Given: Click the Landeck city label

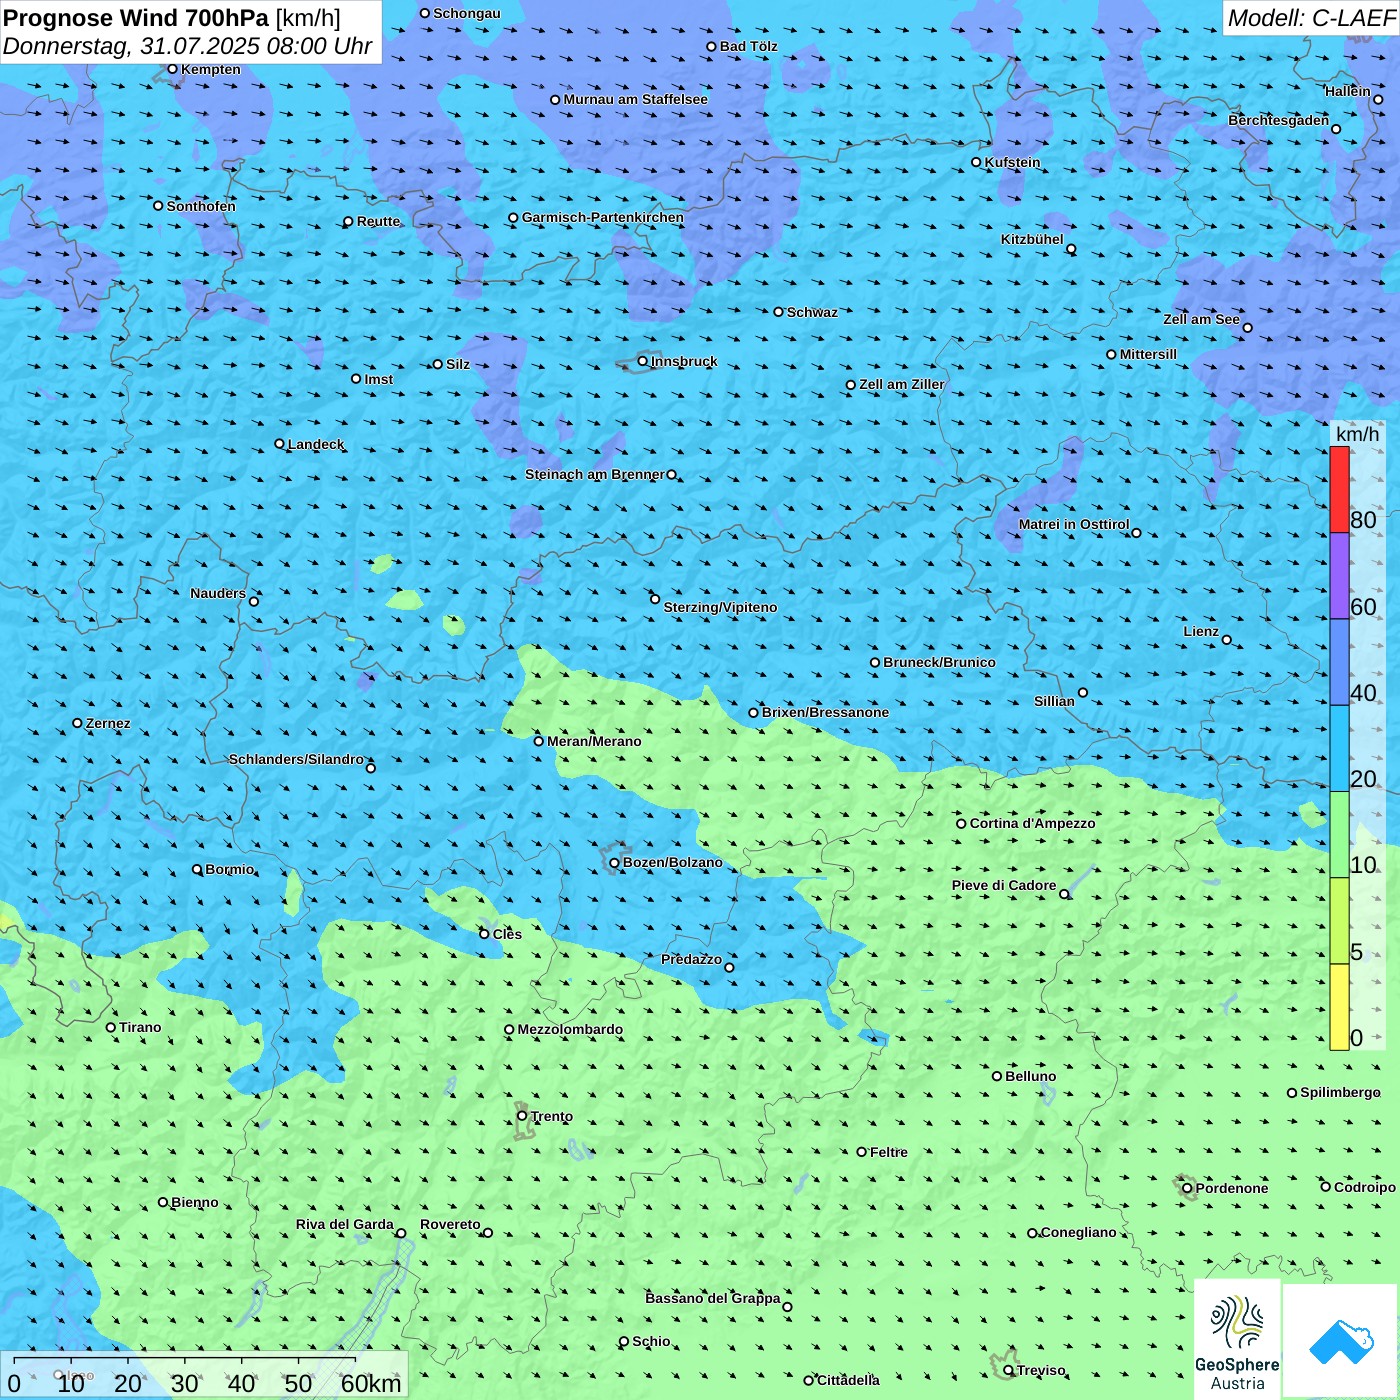Looking at the screenshot, I should tap(316, 444).
